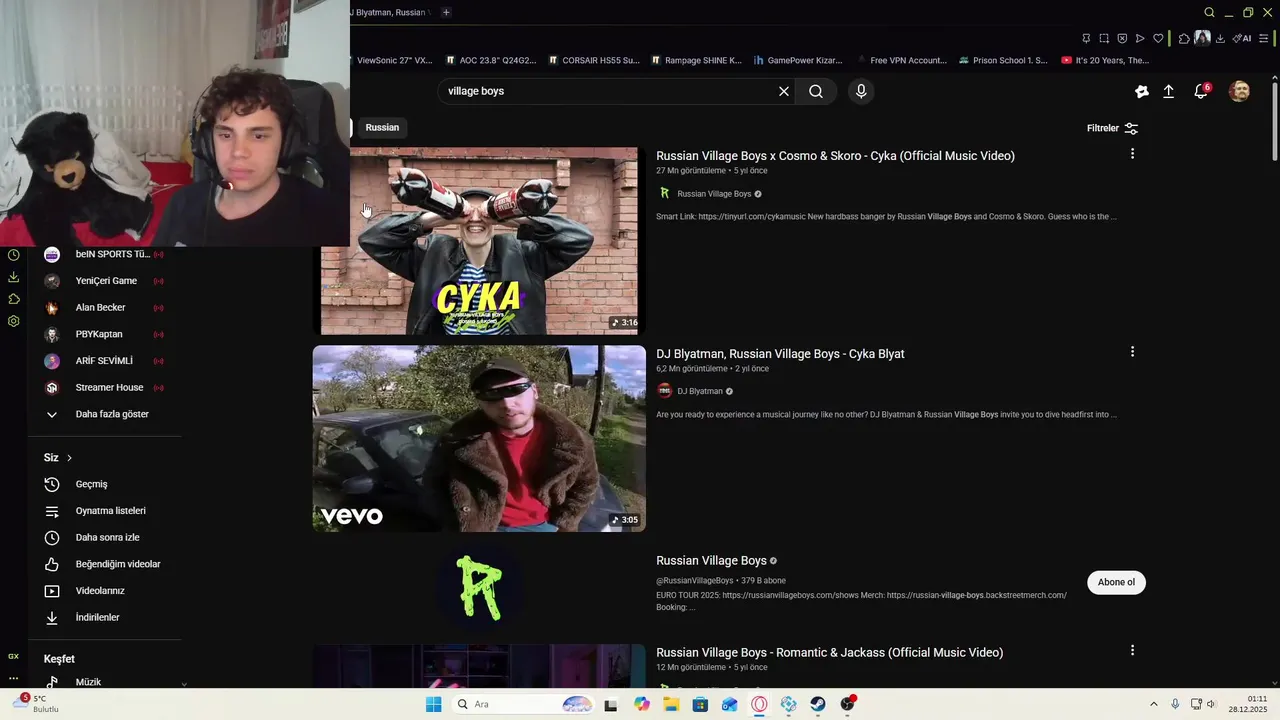Open the AOC 23.8" Q24G2 bookmark
The height and width of the screenshot is (720, 1280).
click(491, 60)
